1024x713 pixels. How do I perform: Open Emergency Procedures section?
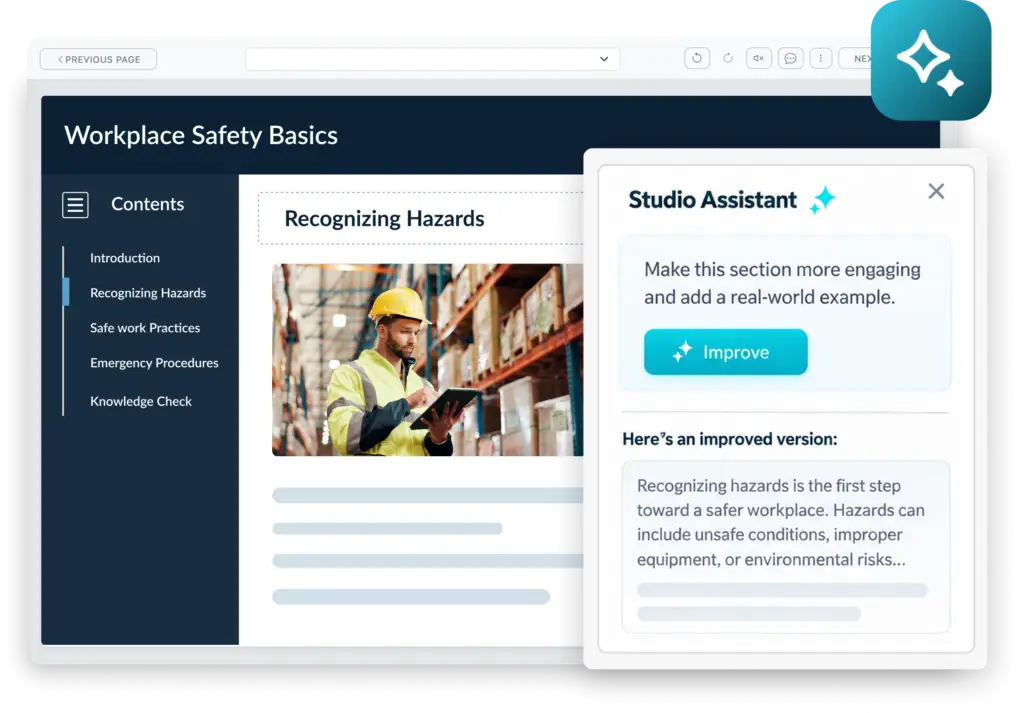(154, 363)
